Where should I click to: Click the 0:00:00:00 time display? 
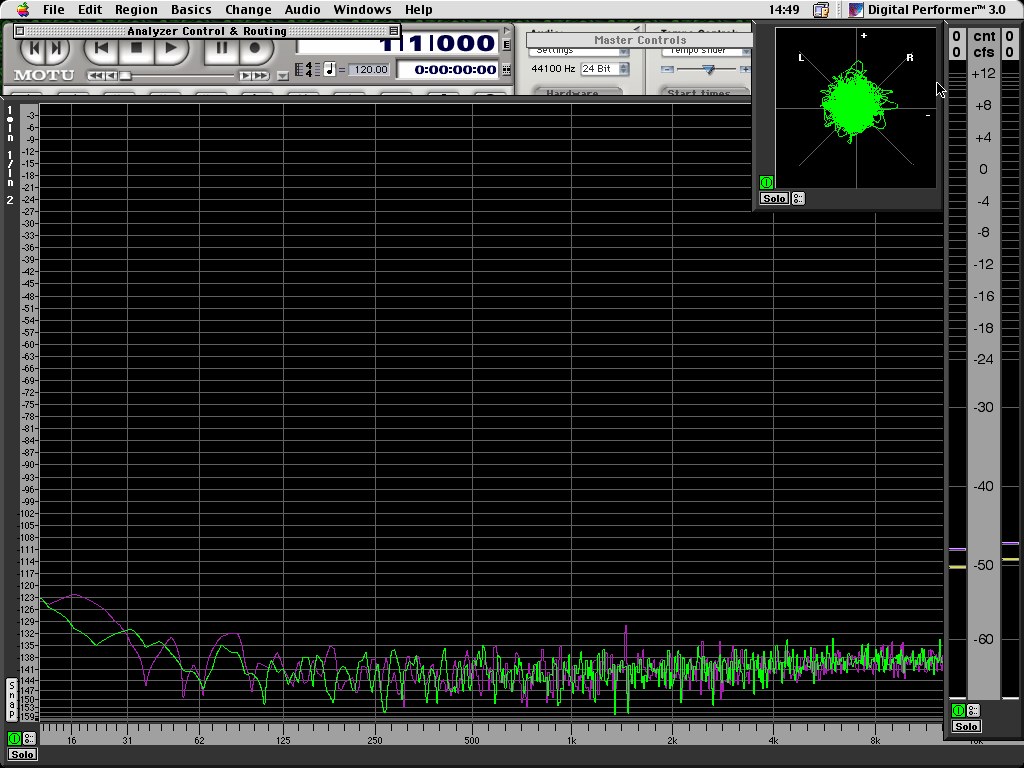(449, 69)
